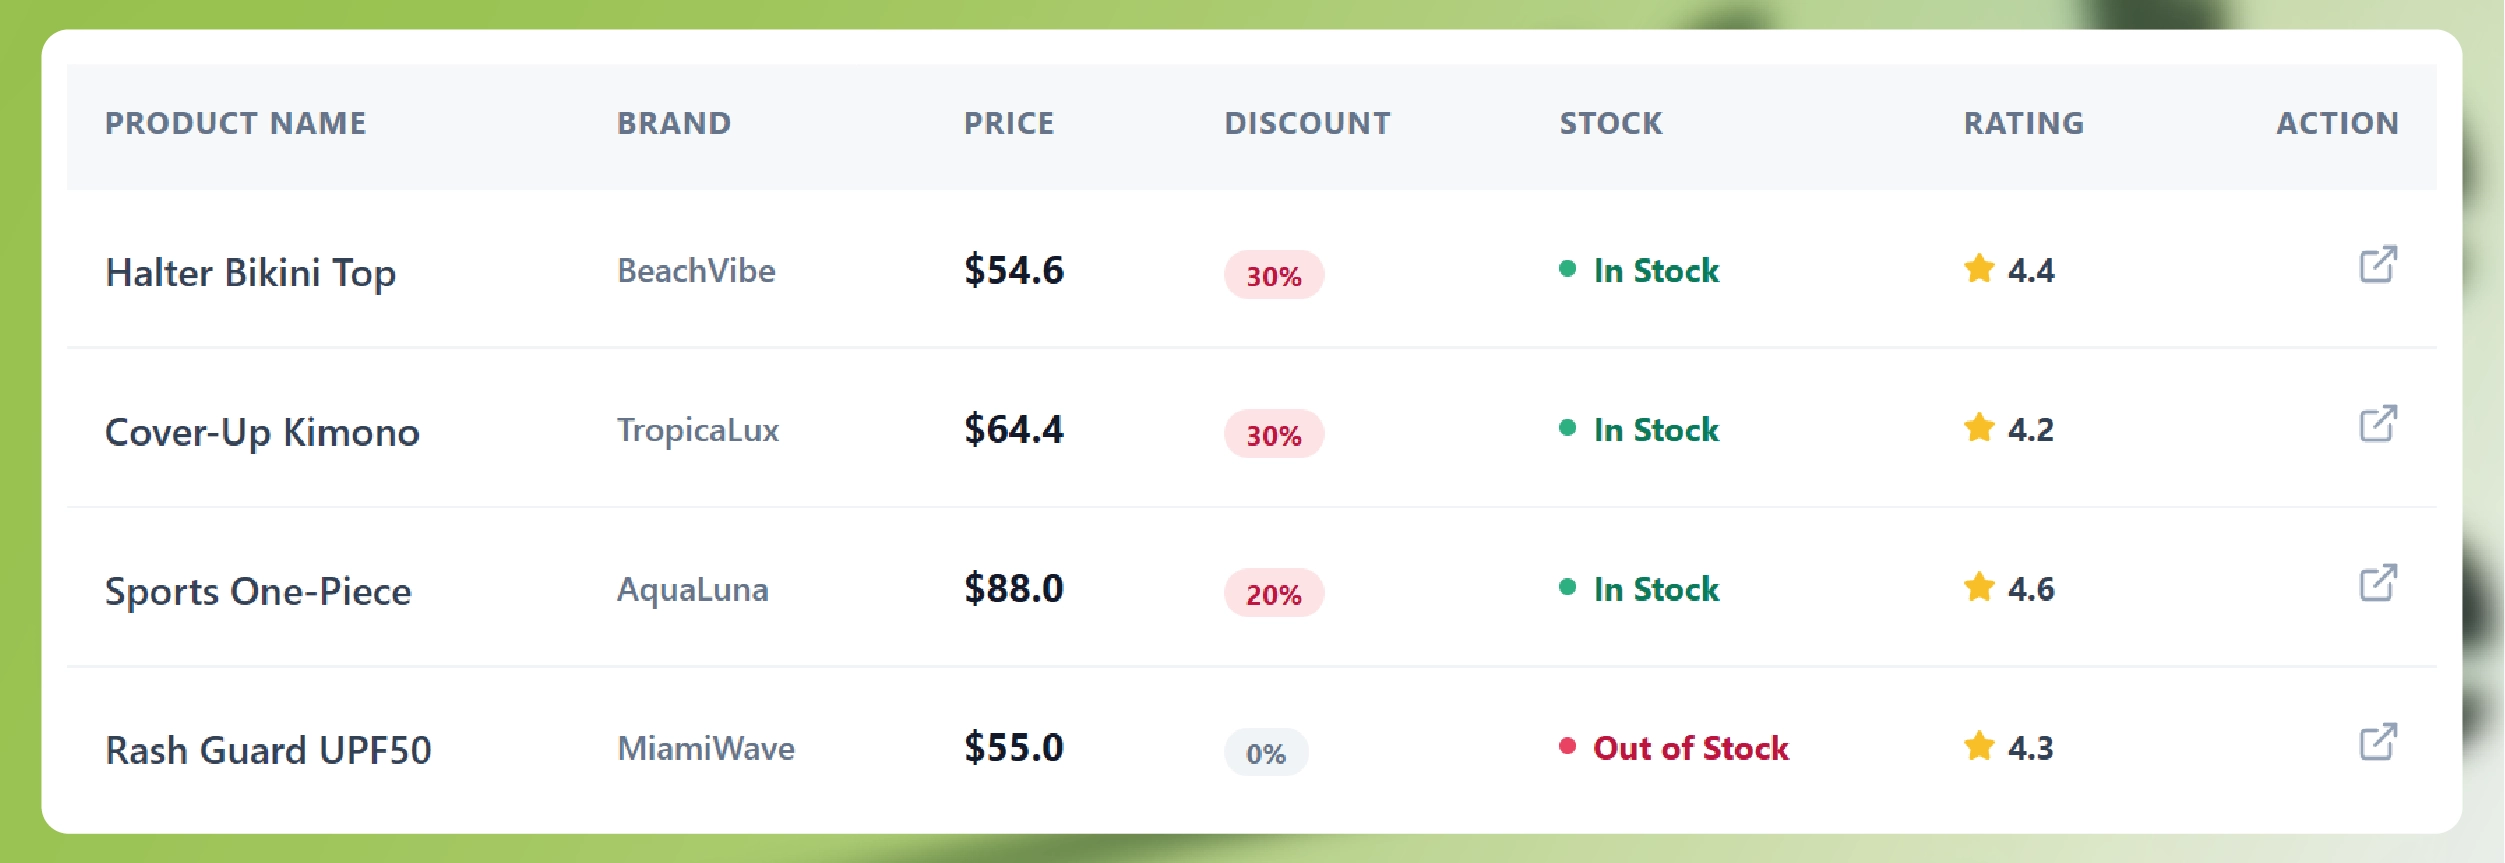Open the Cover-Up Kimono product name
This screenshot has height=863, width=2505.
tap(263, 432)
